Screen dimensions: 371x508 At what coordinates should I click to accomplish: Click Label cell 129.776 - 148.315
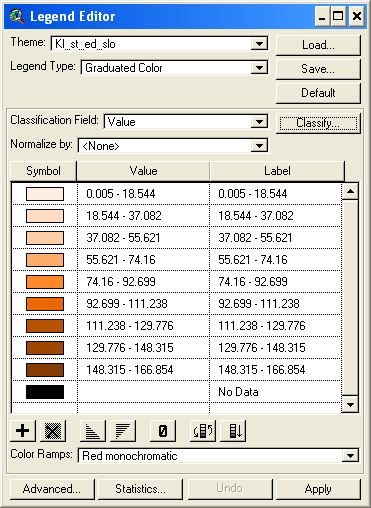click(x=276, y=348)
